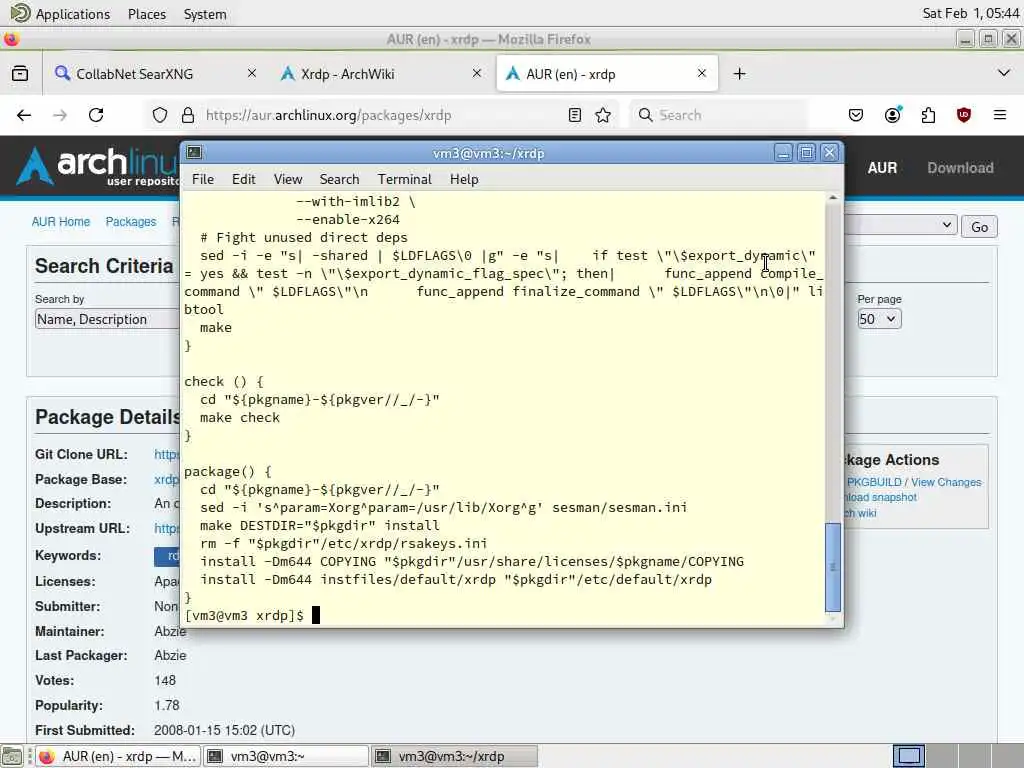Switch to vm3@vm3:~/xrdp taskbar button
This screenshot has width=1024, height=768.
coord(455,756)
